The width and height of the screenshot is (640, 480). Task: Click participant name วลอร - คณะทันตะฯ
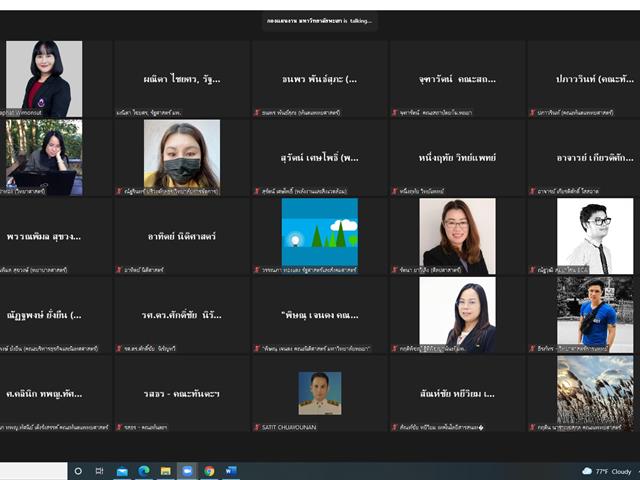coord(182,394)
